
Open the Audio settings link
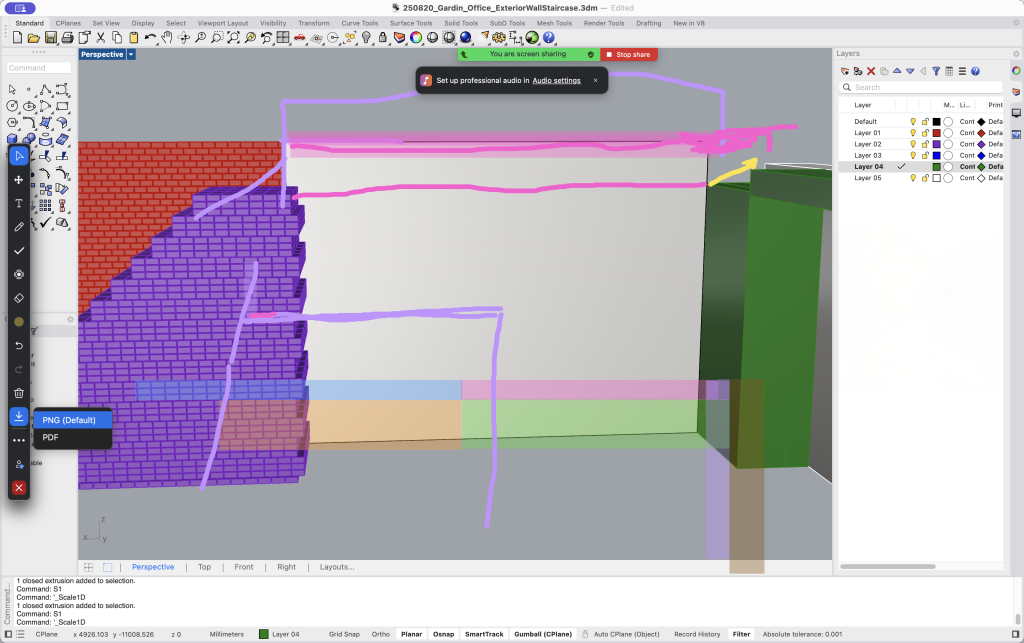click(556, 80)
